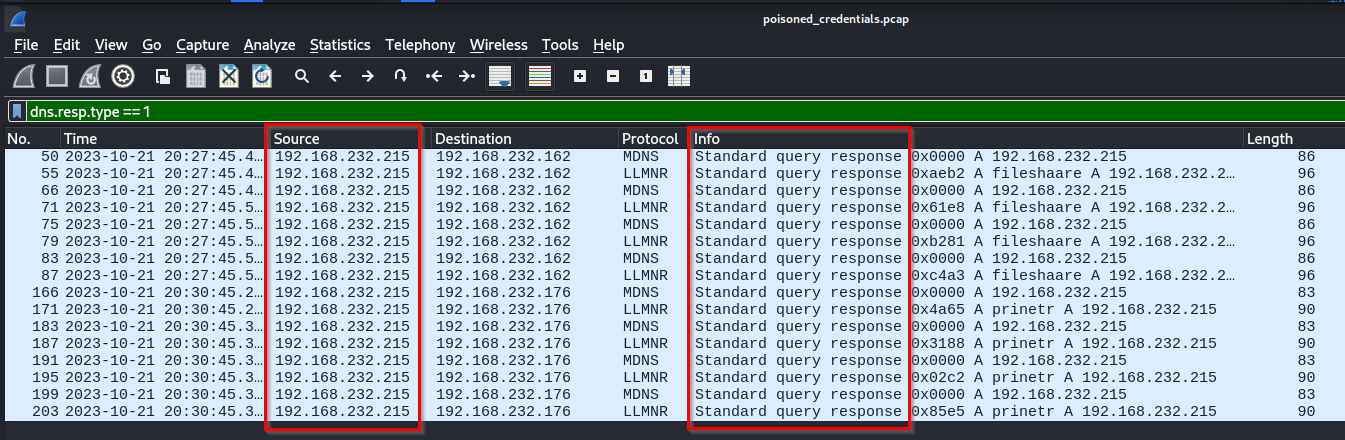1345x440 pixels.
Task: Open the Statistics menu
Action: (339, 45)
